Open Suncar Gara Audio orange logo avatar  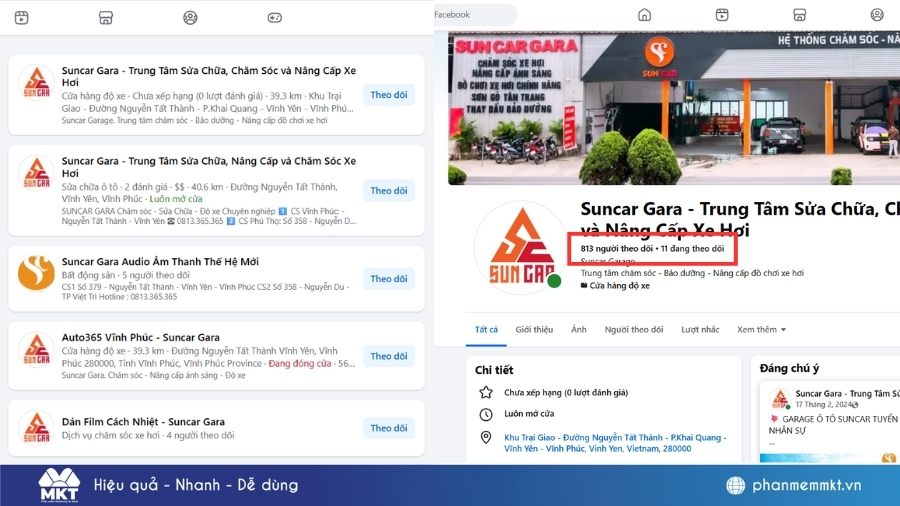(x=36, y=273)
